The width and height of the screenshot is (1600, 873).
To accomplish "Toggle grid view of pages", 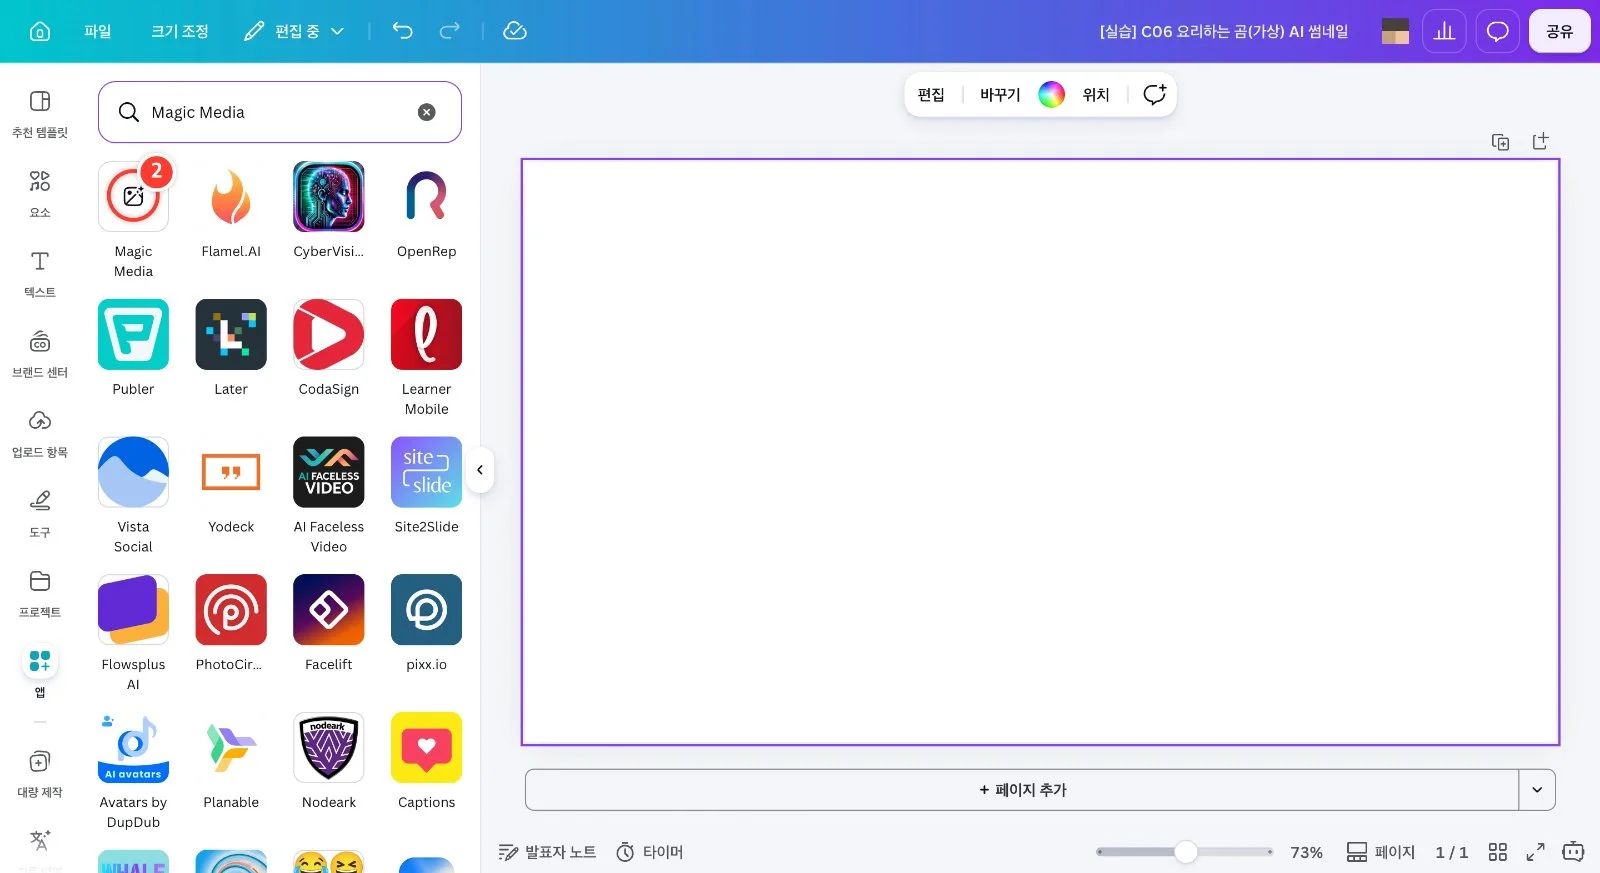I will point(1498,852).
